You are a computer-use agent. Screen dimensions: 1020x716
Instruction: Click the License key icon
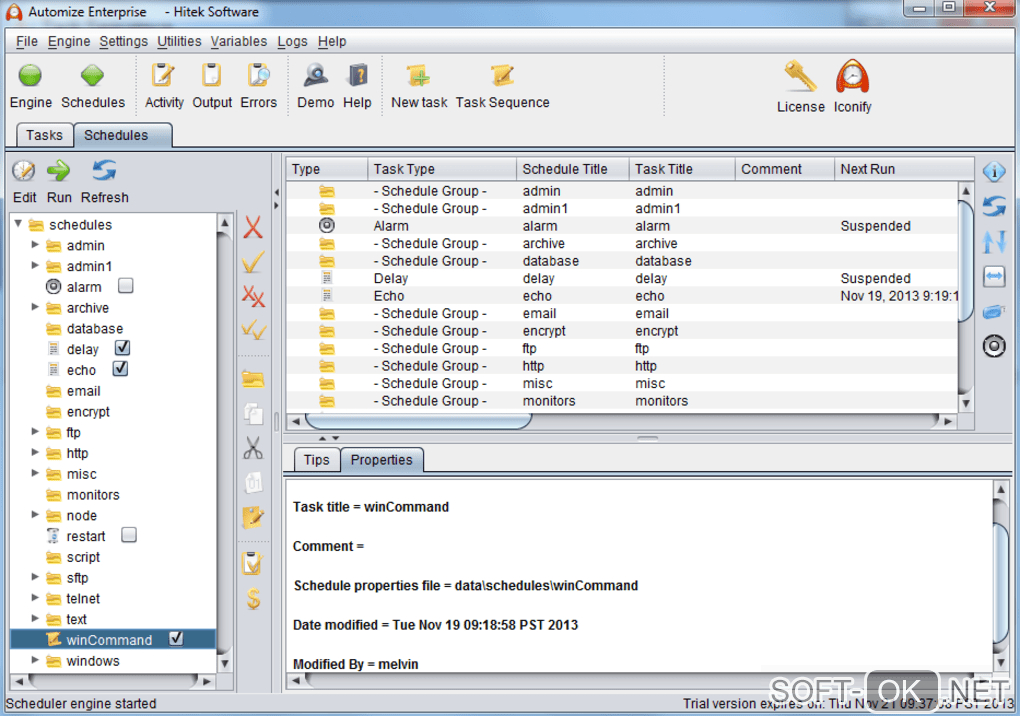coord(800,77)
